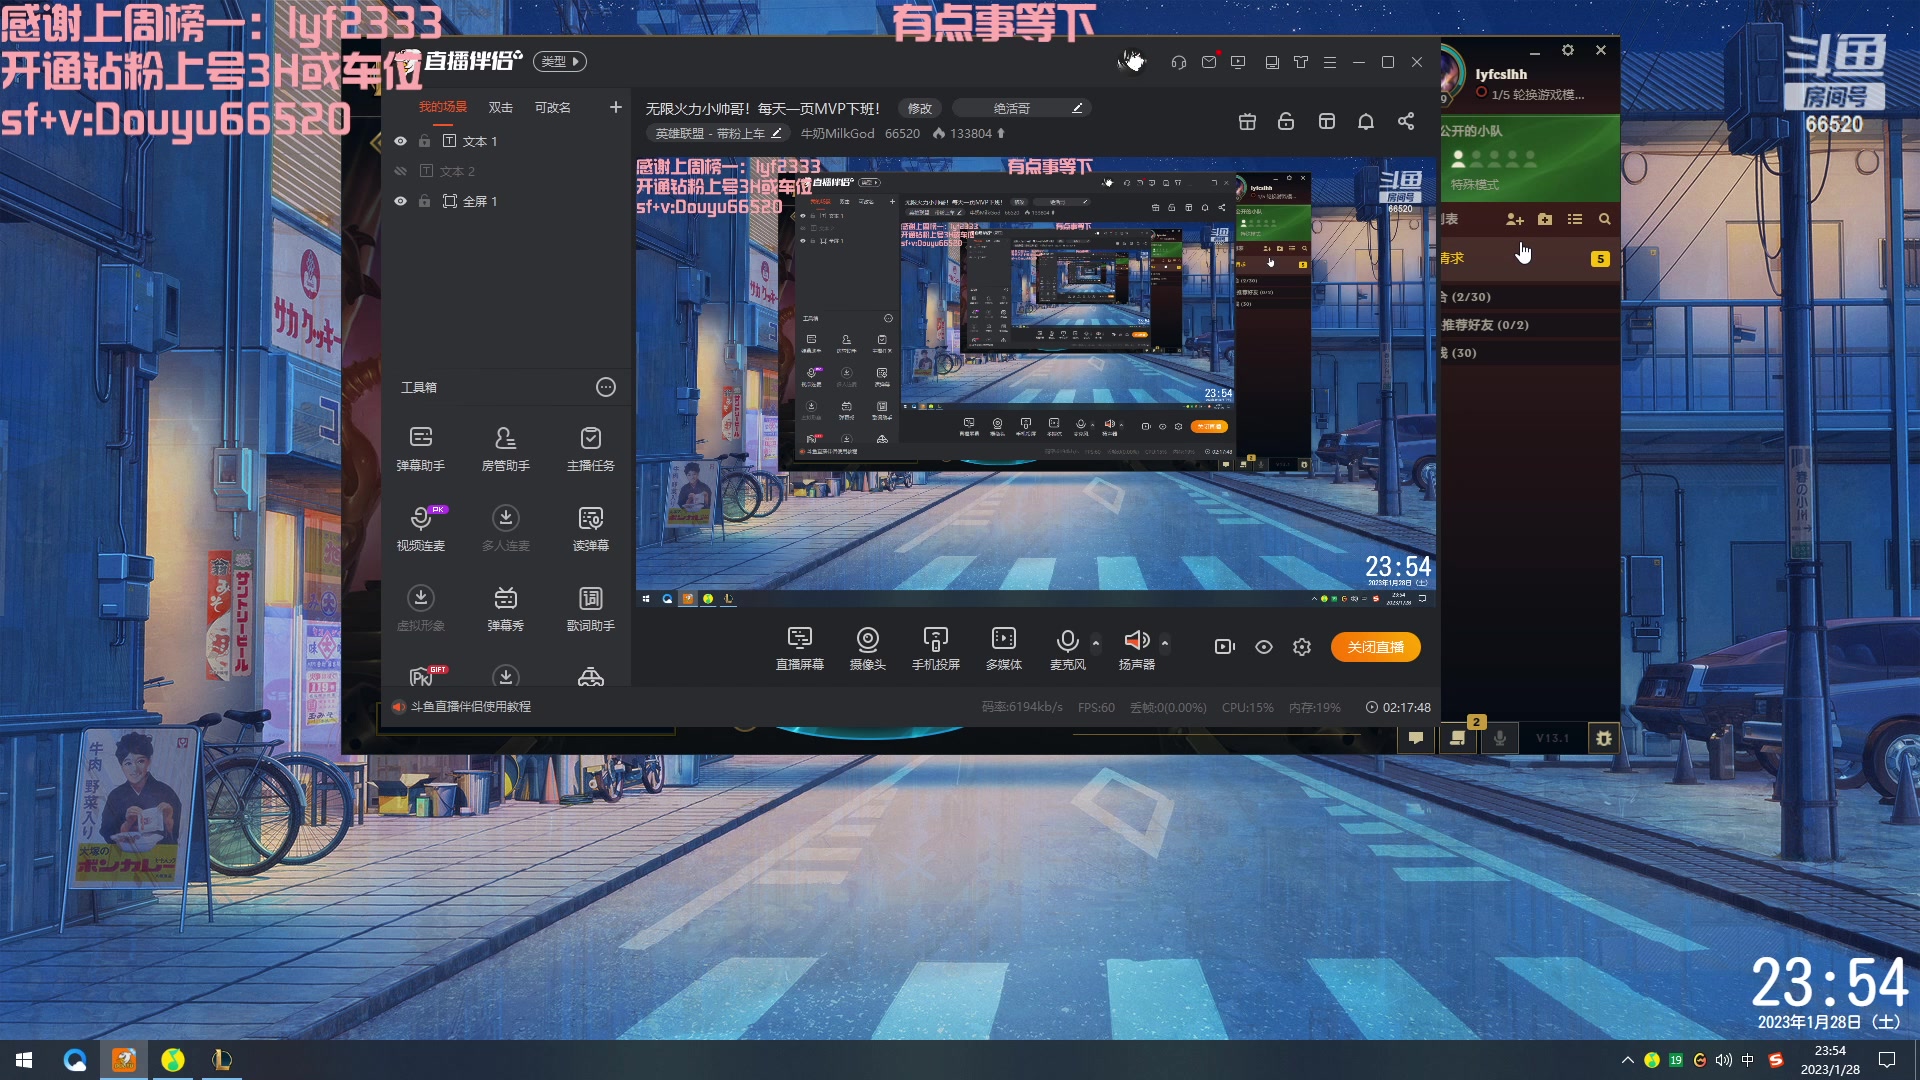Open stream settings gear next to 关闭直播

coord(1302,647)
